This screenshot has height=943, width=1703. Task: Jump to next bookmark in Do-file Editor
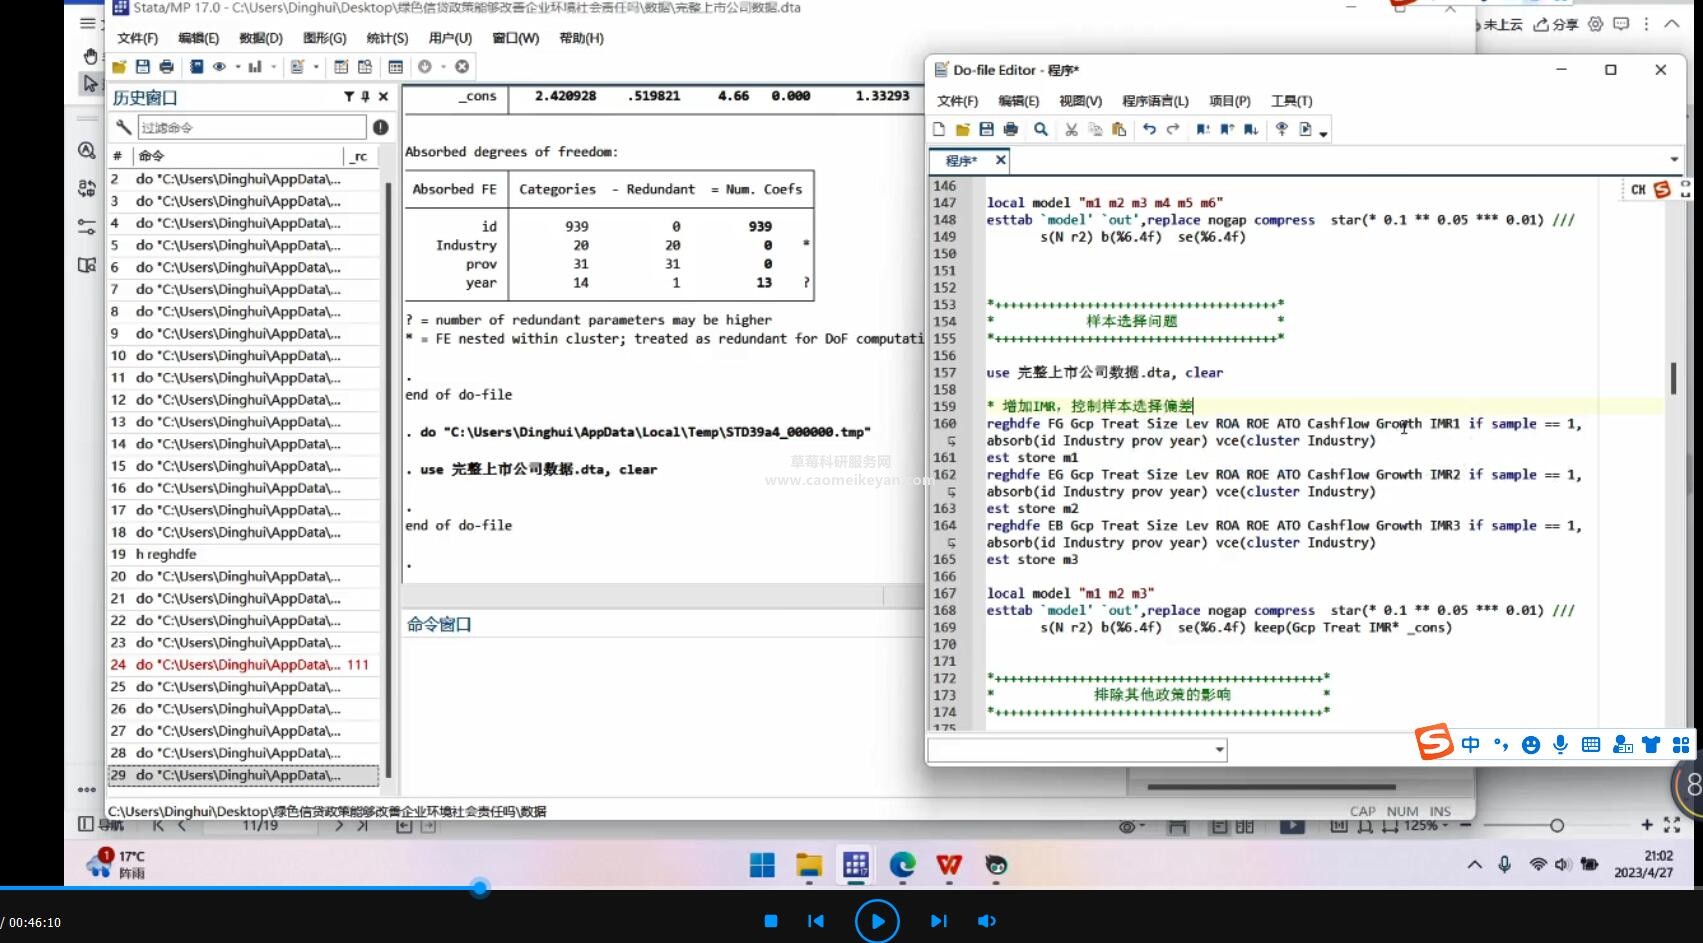(1251, 129)
